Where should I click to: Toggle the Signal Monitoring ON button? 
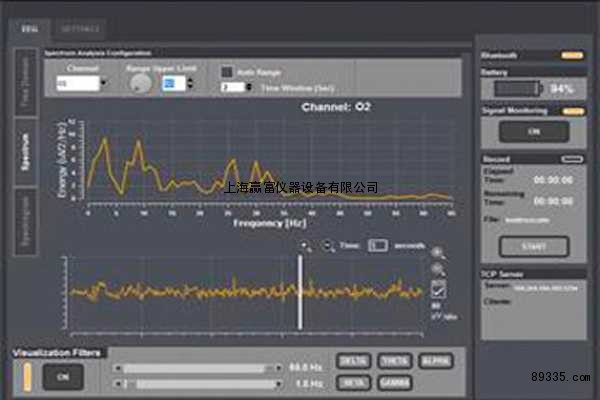(533, 131)
